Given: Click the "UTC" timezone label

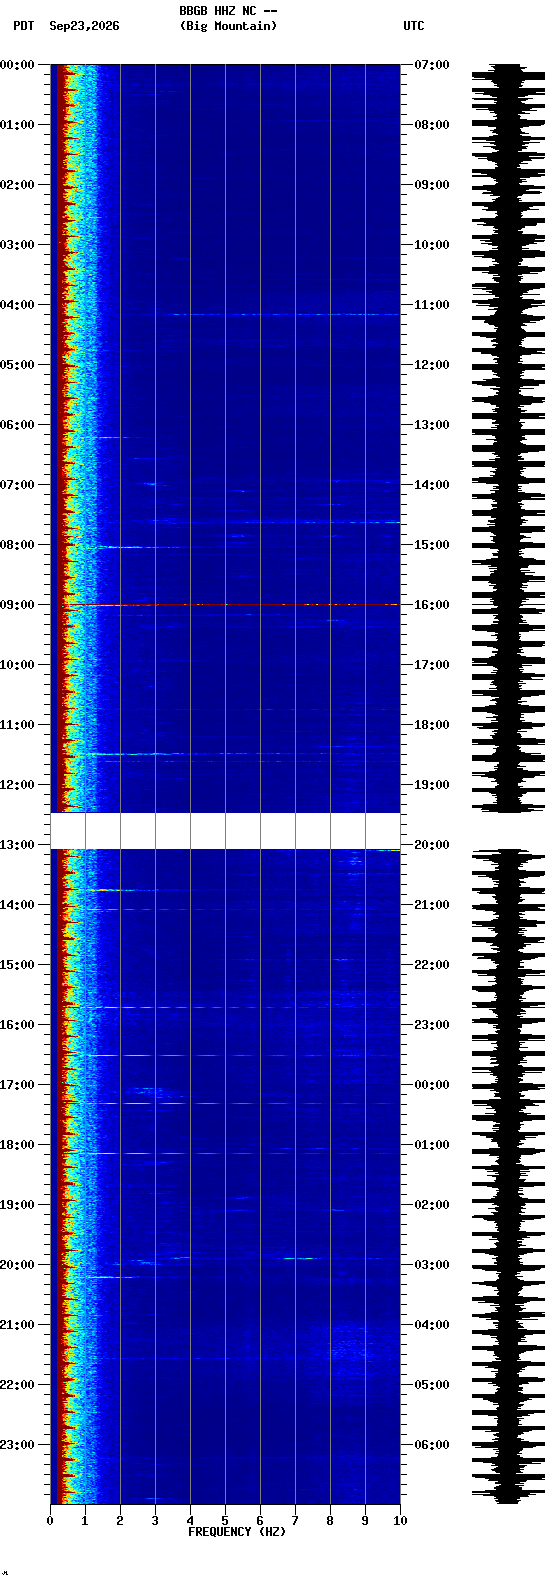Looking at the screenshot, I should (414, 26).
